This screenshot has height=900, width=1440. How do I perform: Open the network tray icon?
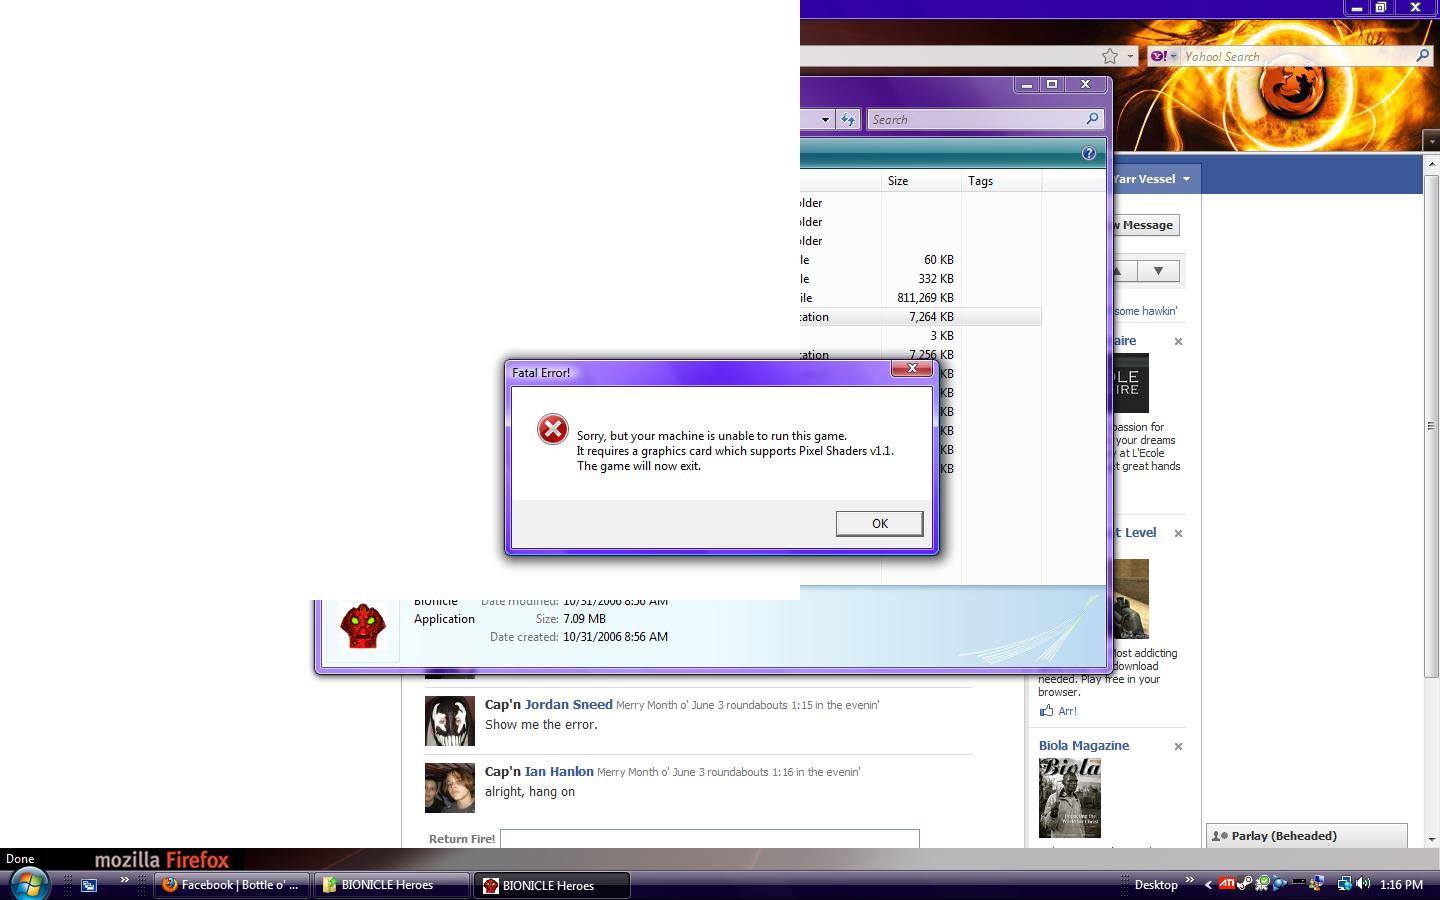(1345, 884)
